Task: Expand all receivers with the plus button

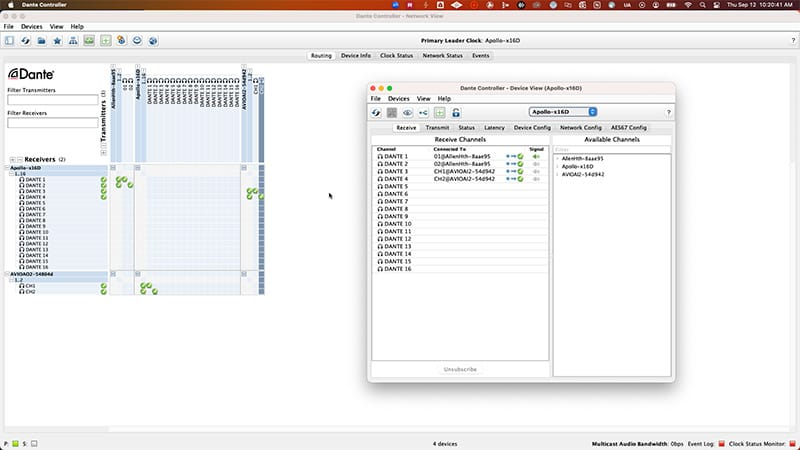Action: pyautogui.click(x=12, y=160)
